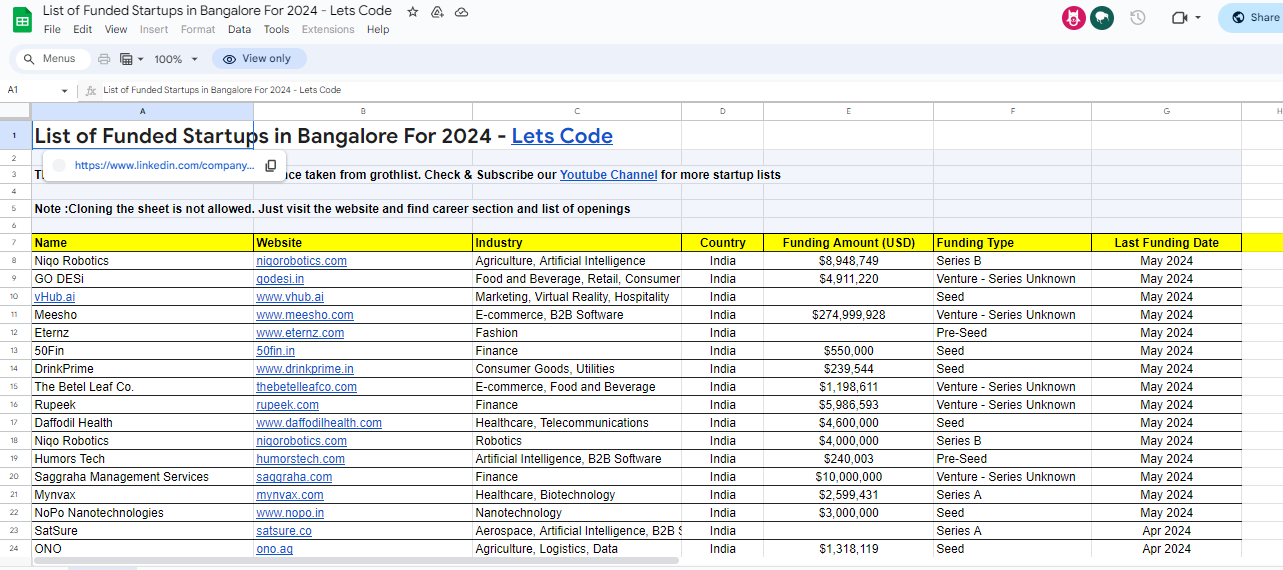Screen dimensions: 1283x570
Task: Open the godesi.in website link
Action: click(280, 279)
